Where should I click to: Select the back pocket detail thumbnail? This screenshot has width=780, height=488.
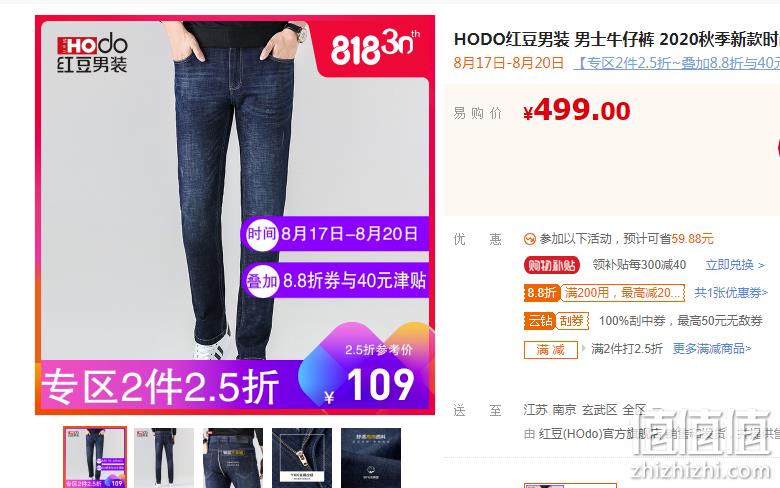click(x=233, y=457)
